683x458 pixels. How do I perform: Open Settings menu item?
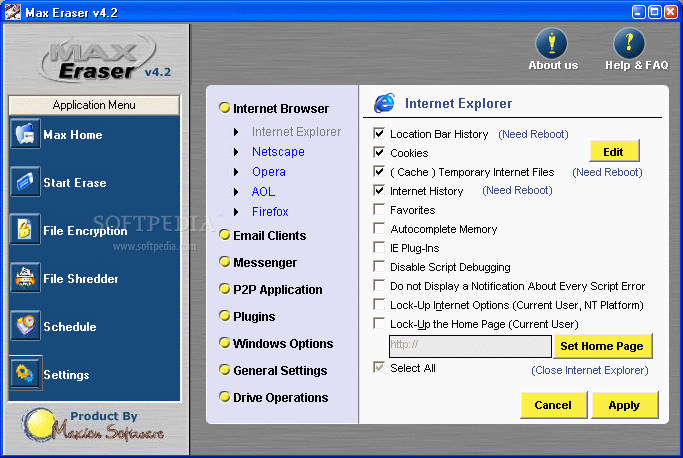(66, 375)
